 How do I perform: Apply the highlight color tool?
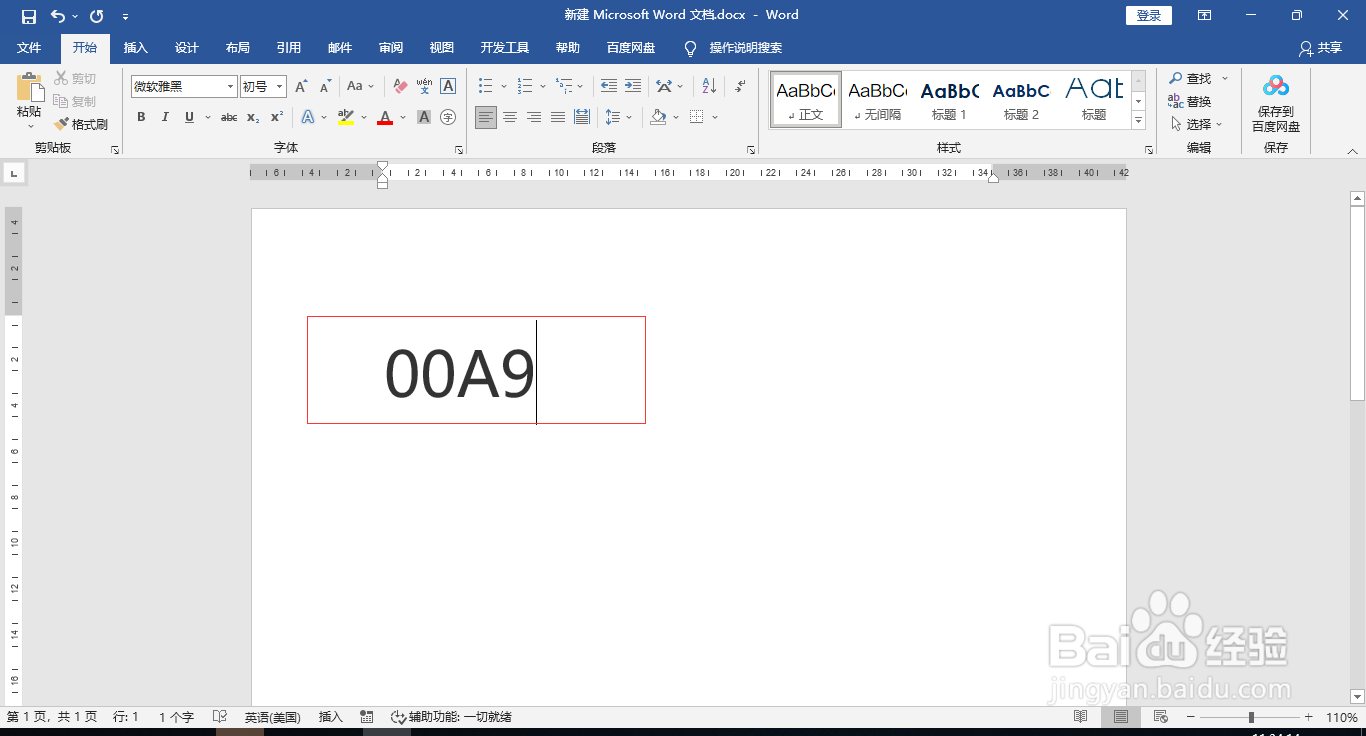coord(347,118)
